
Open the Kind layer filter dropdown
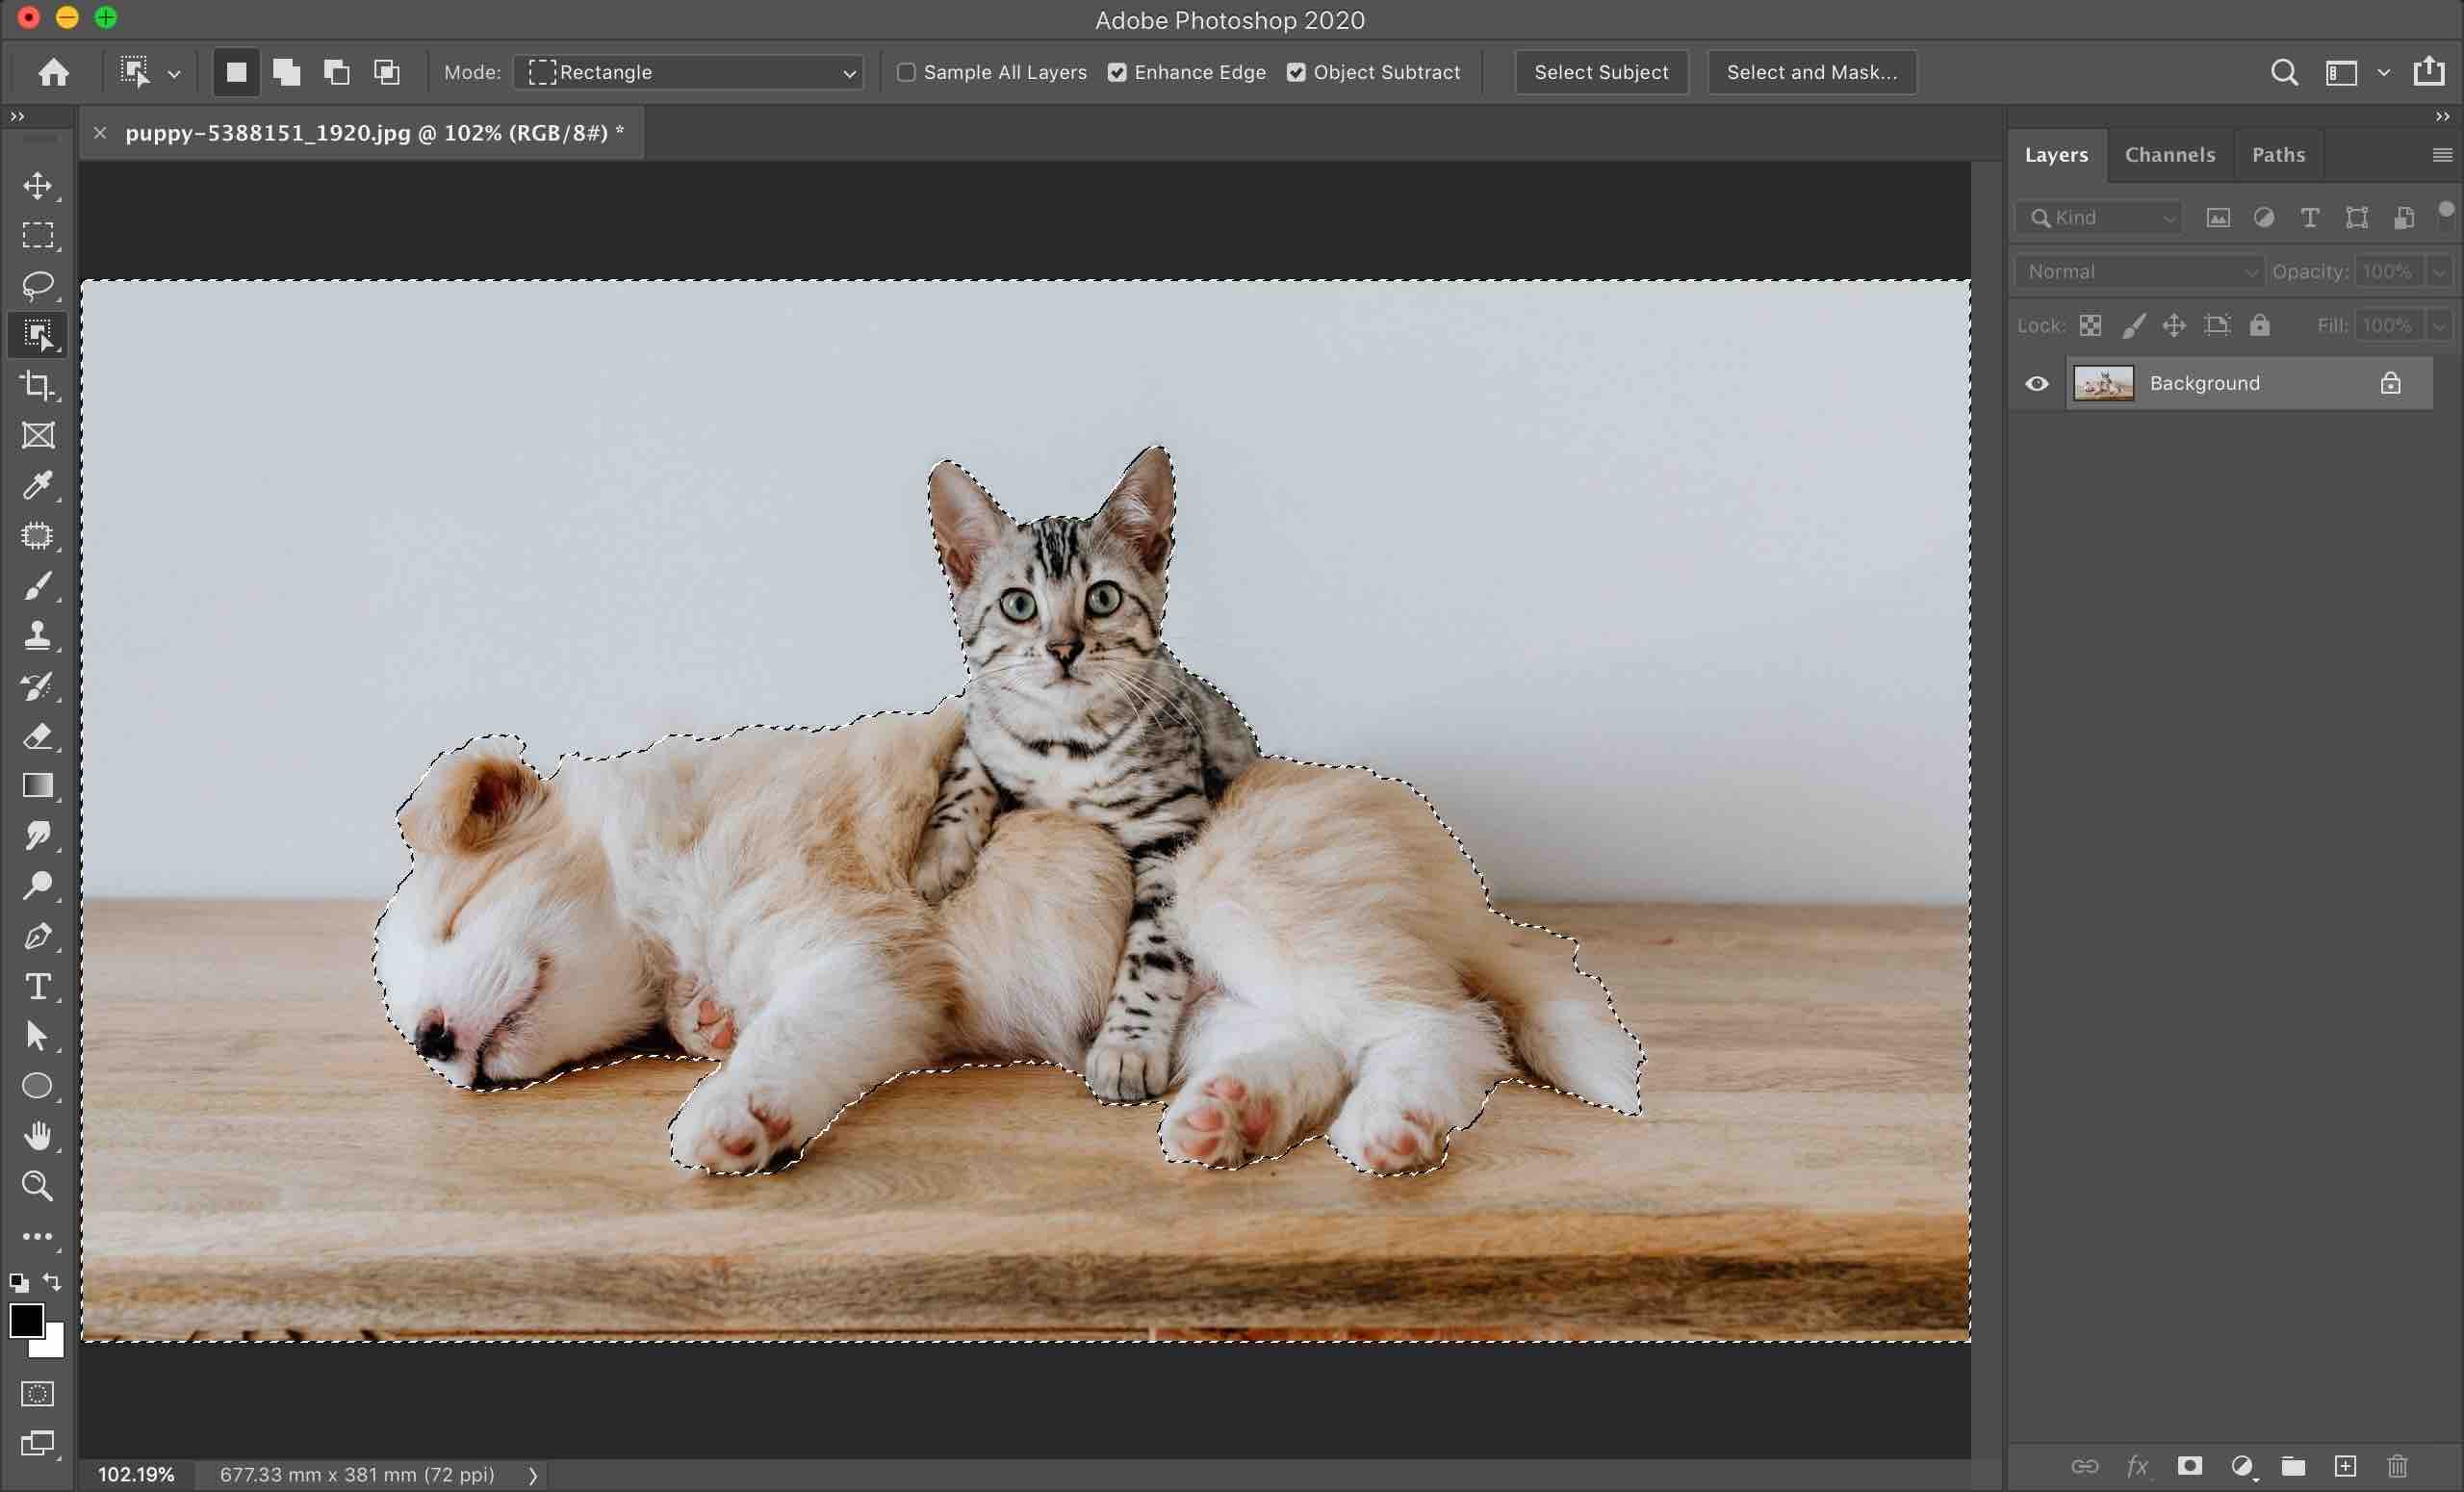(2099, 218)
